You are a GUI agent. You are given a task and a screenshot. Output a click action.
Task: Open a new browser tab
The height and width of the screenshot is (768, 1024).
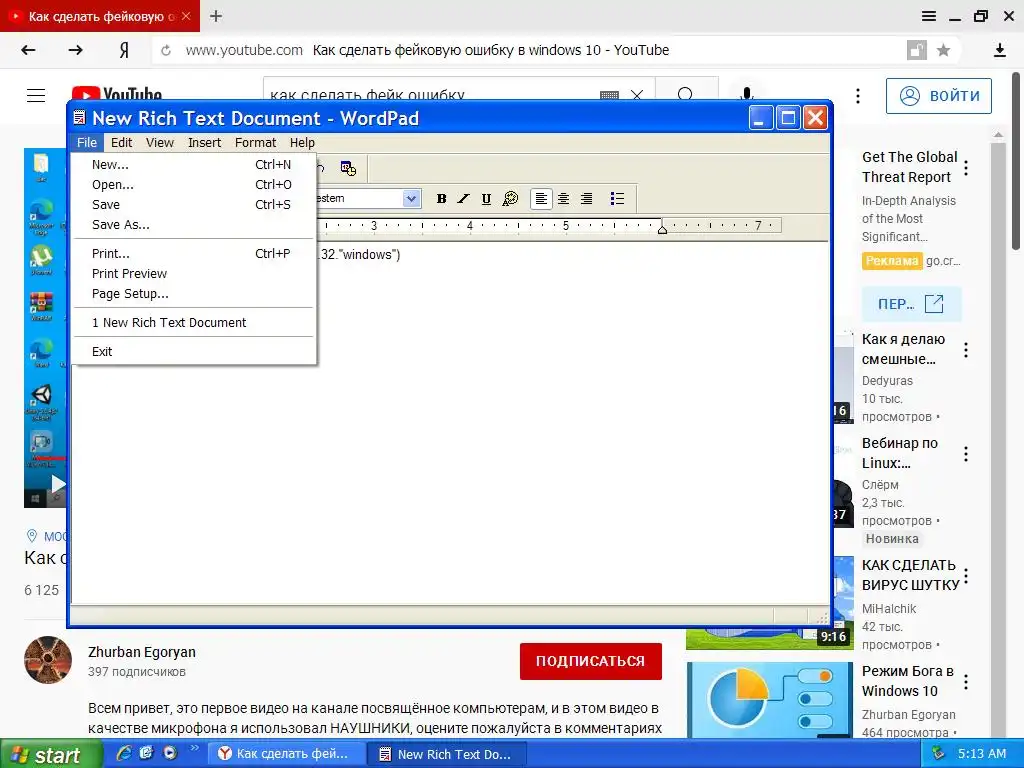(x=216, y=16)
